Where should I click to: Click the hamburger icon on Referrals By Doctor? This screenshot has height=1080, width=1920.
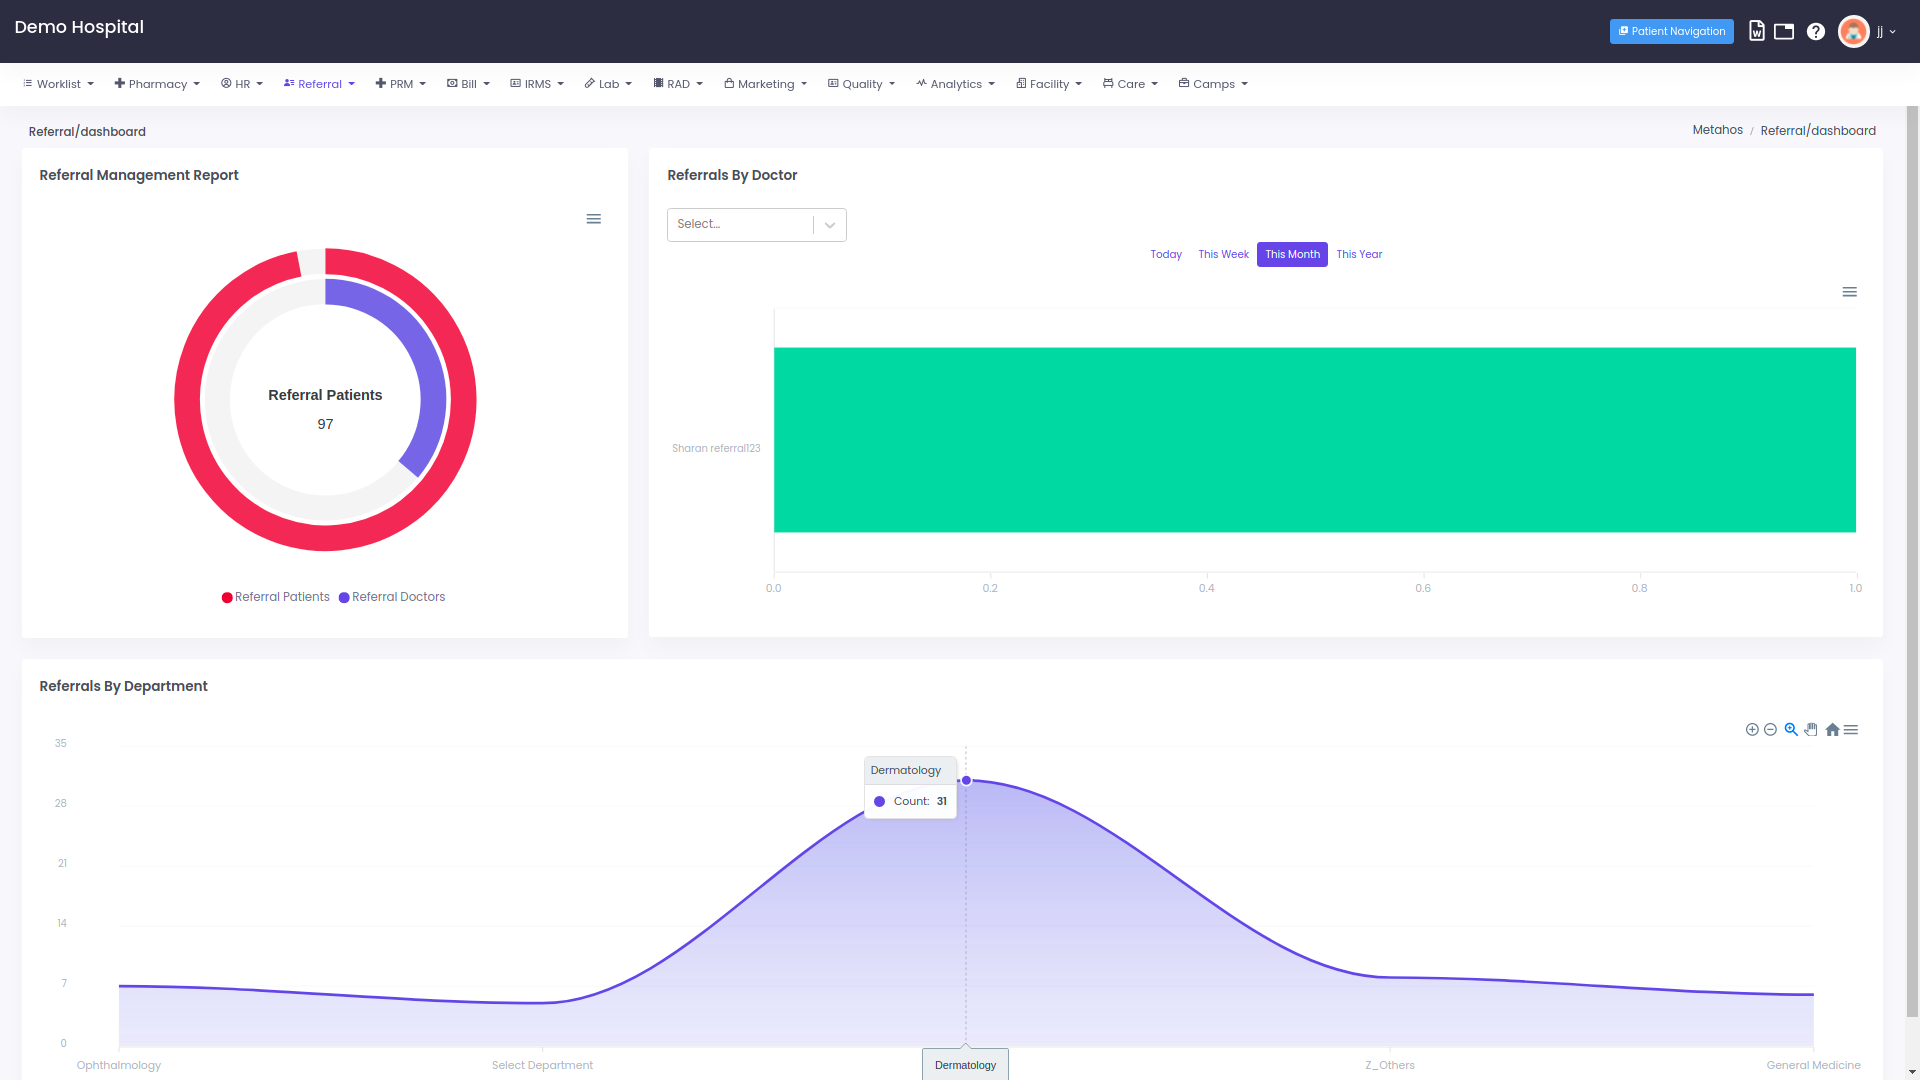1850,291
